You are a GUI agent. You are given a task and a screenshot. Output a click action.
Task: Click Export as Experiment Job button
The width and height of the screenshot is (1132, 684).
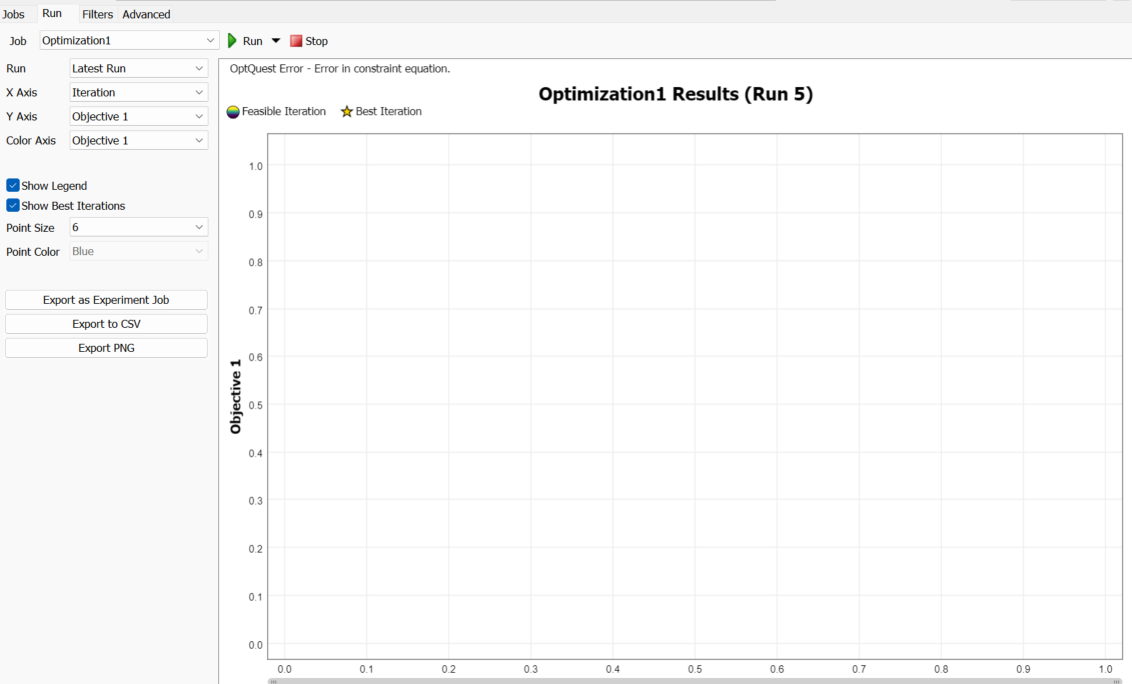point(106,300)
